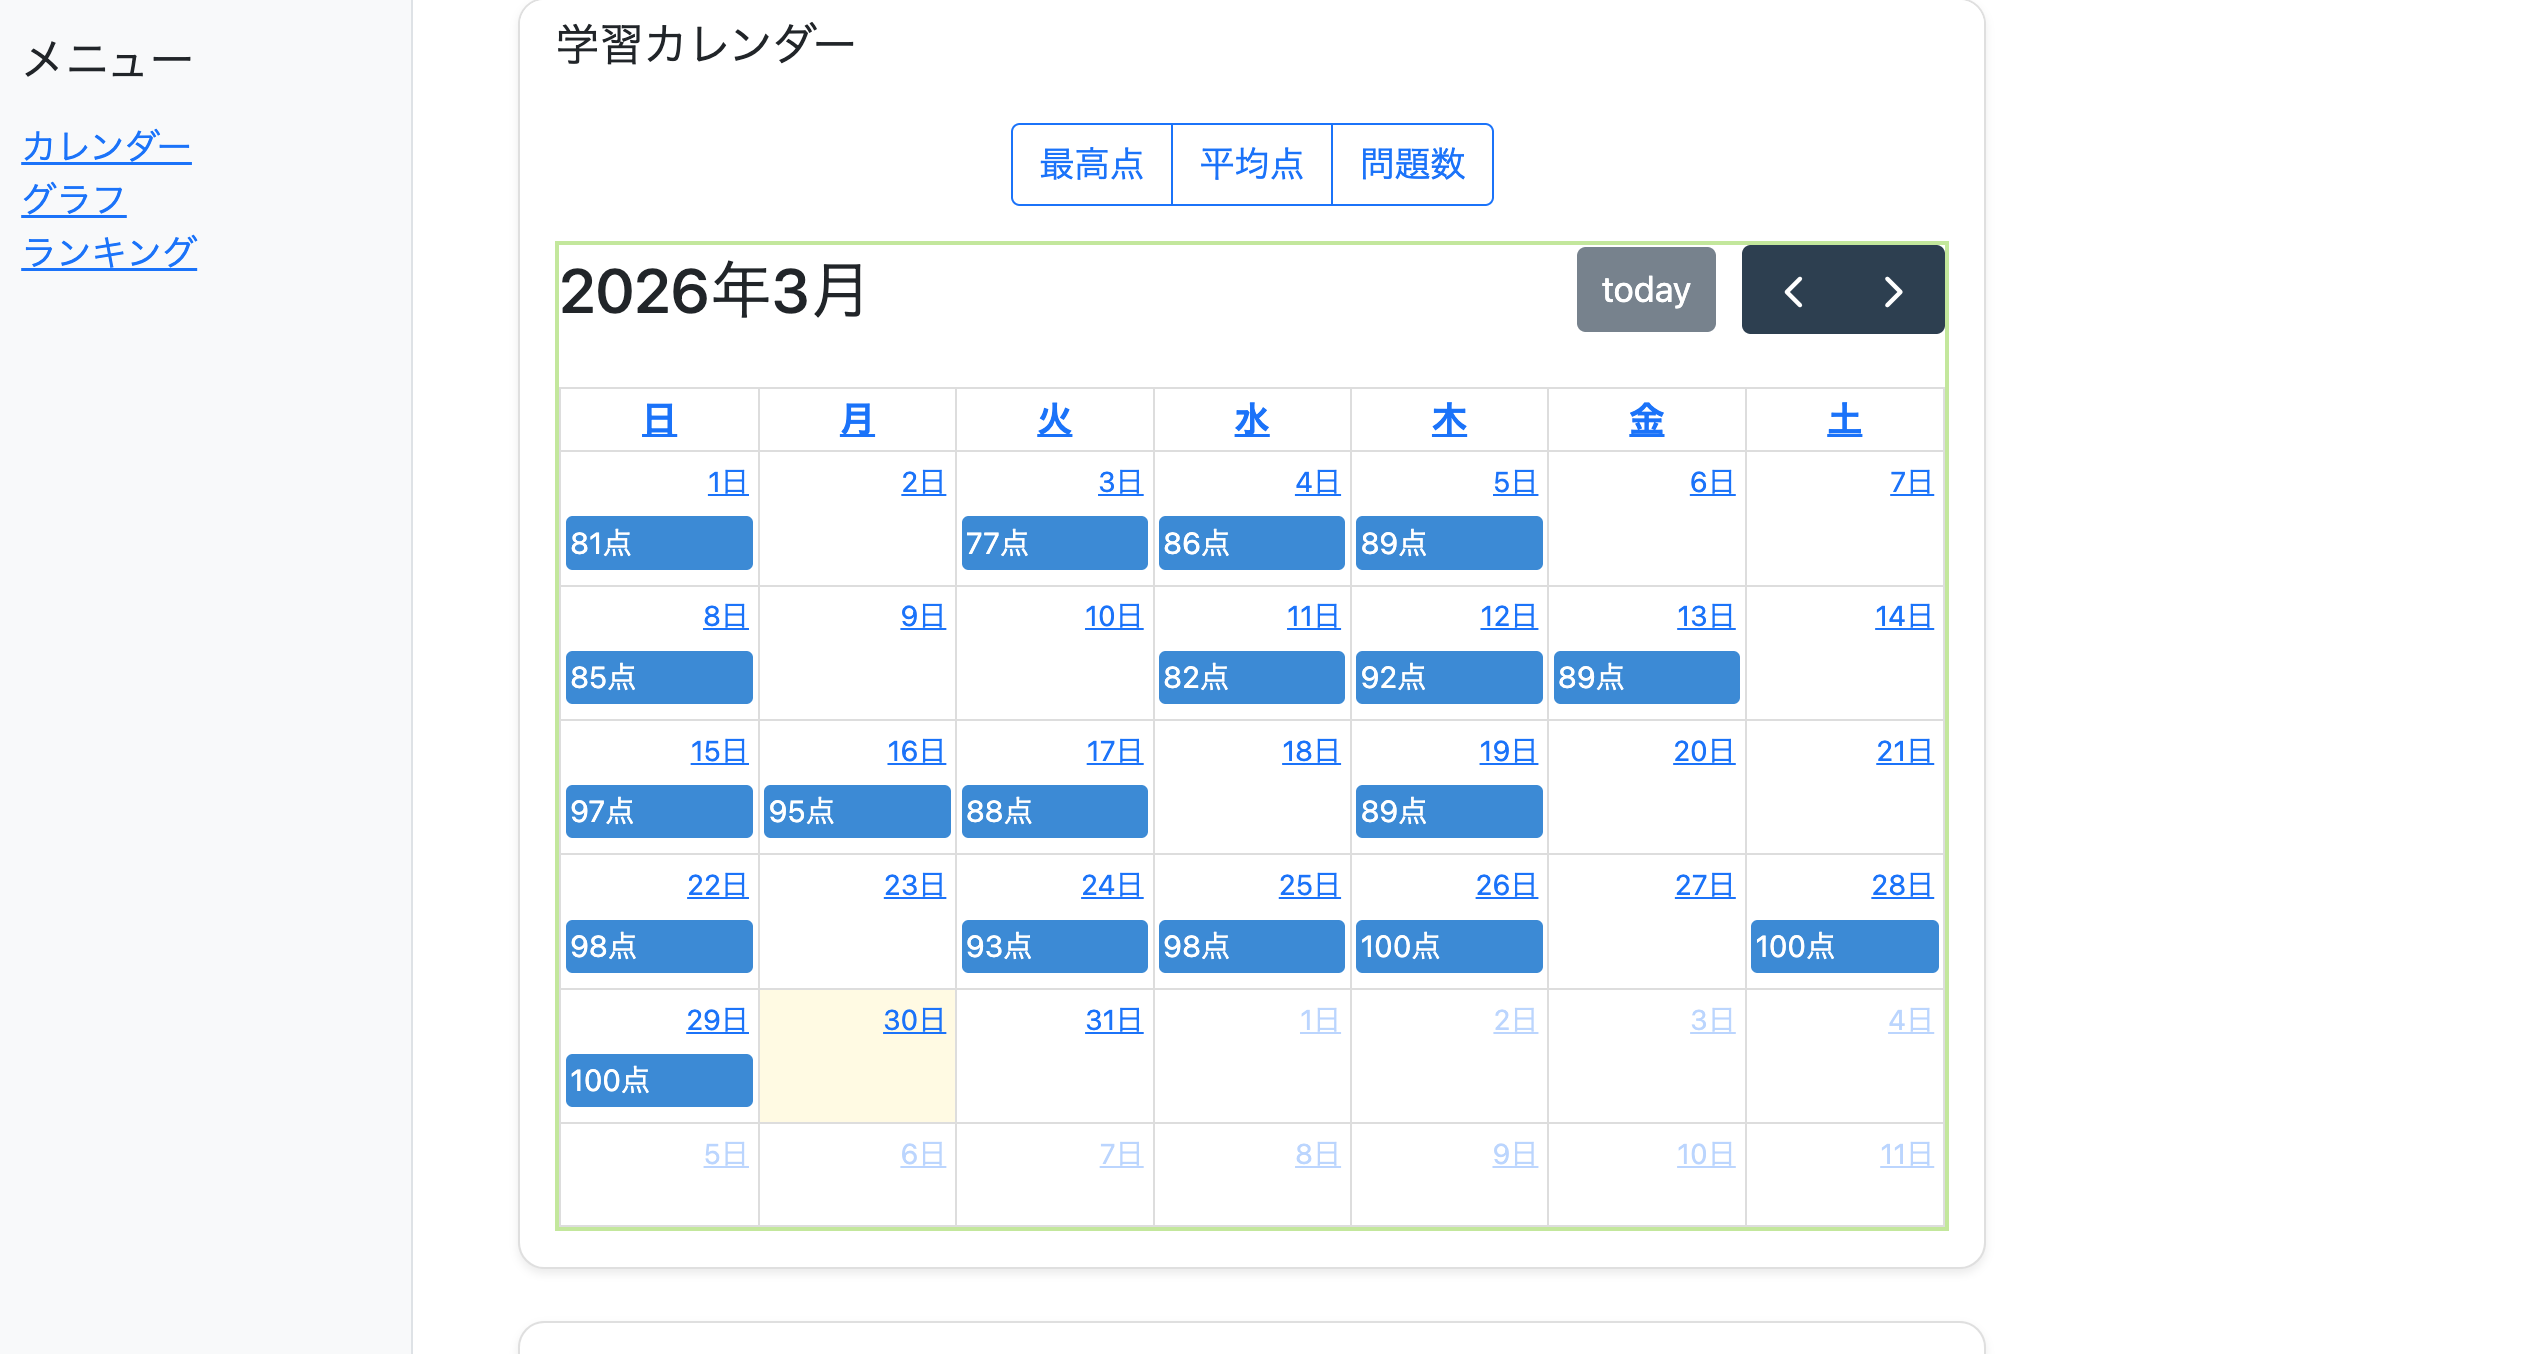Jump back to today using the today button
Screen dimensions: 2522x1354
click(1645, 289)
